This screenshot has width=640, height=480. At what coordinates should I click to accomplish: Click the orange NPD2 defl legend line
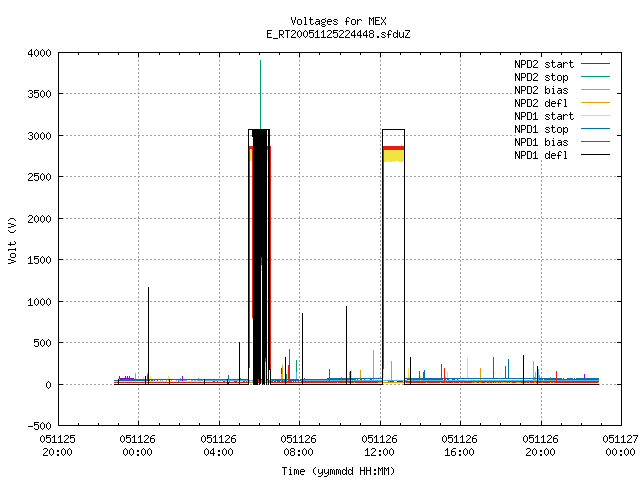click(595, 103)
